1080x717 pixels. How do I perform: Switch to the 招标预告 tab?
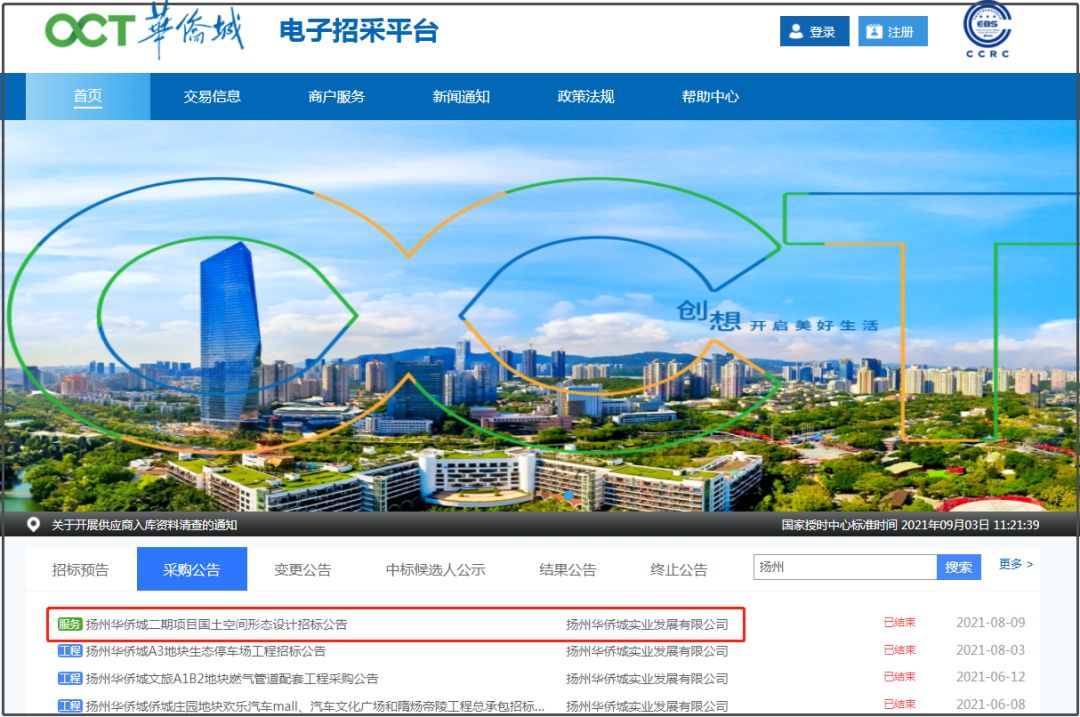point(80,570)
